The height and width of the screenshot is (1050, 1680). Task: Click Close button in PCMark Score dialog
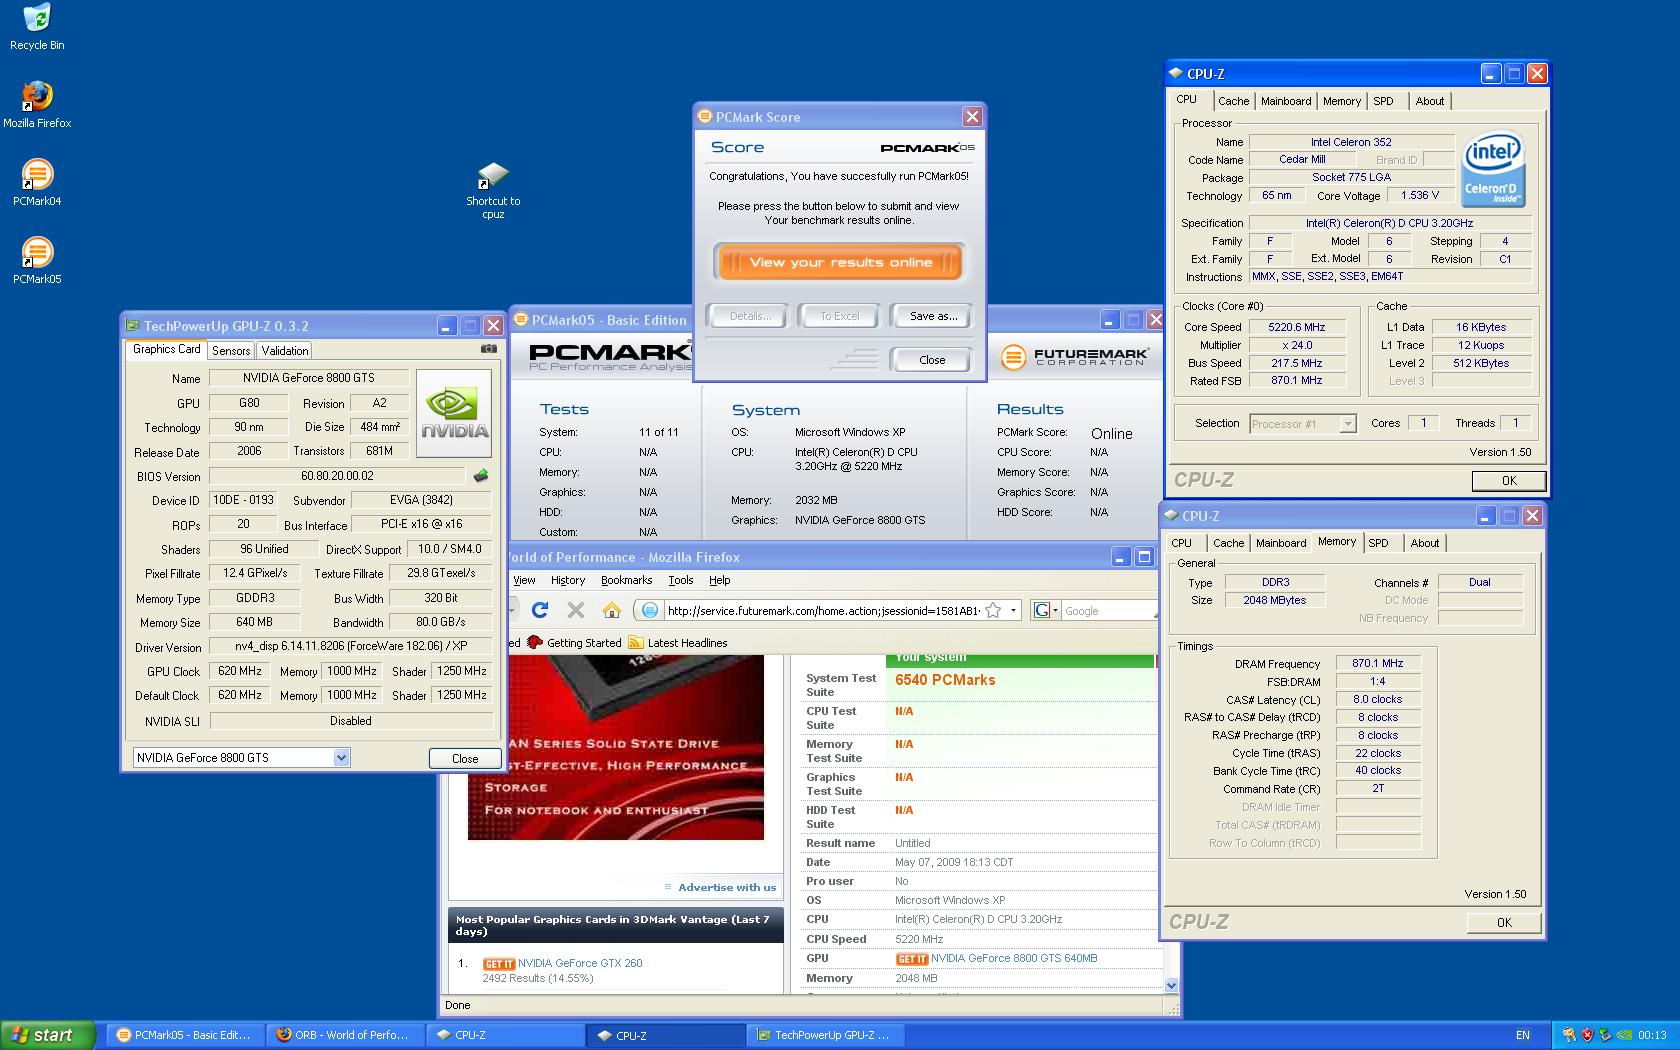tap(932, 360)
